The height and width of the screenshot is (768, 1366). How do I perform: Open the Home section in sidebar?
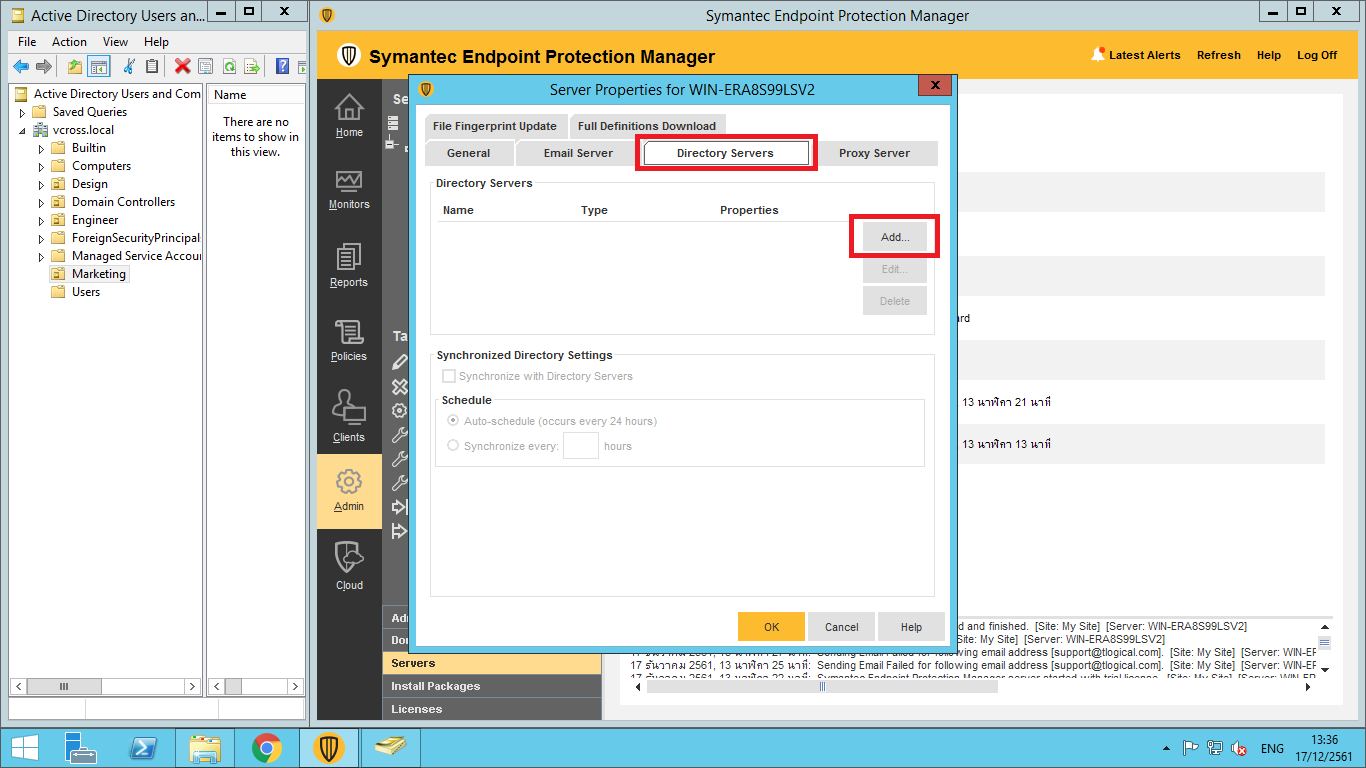(x=349, y=114)
